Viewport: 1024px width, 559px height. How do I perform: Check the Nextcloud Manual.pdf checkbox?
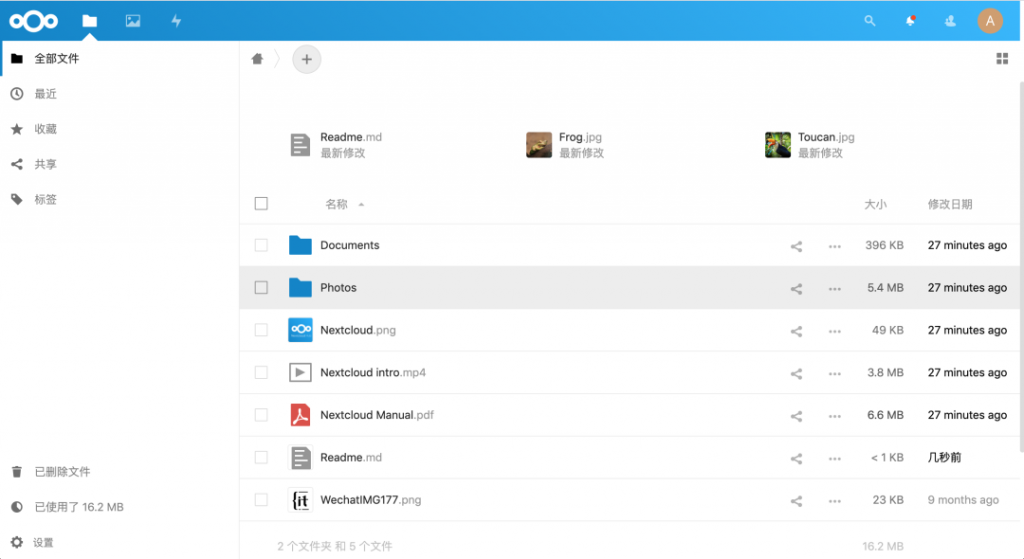(x=261, y=415)
